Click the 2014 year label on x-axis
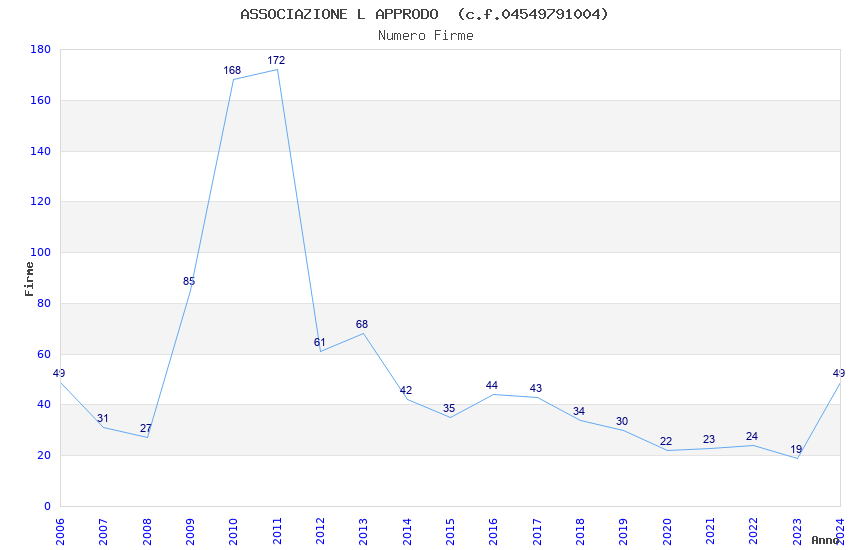The height and width of the screenshot is (550, 850). point(407,531)
